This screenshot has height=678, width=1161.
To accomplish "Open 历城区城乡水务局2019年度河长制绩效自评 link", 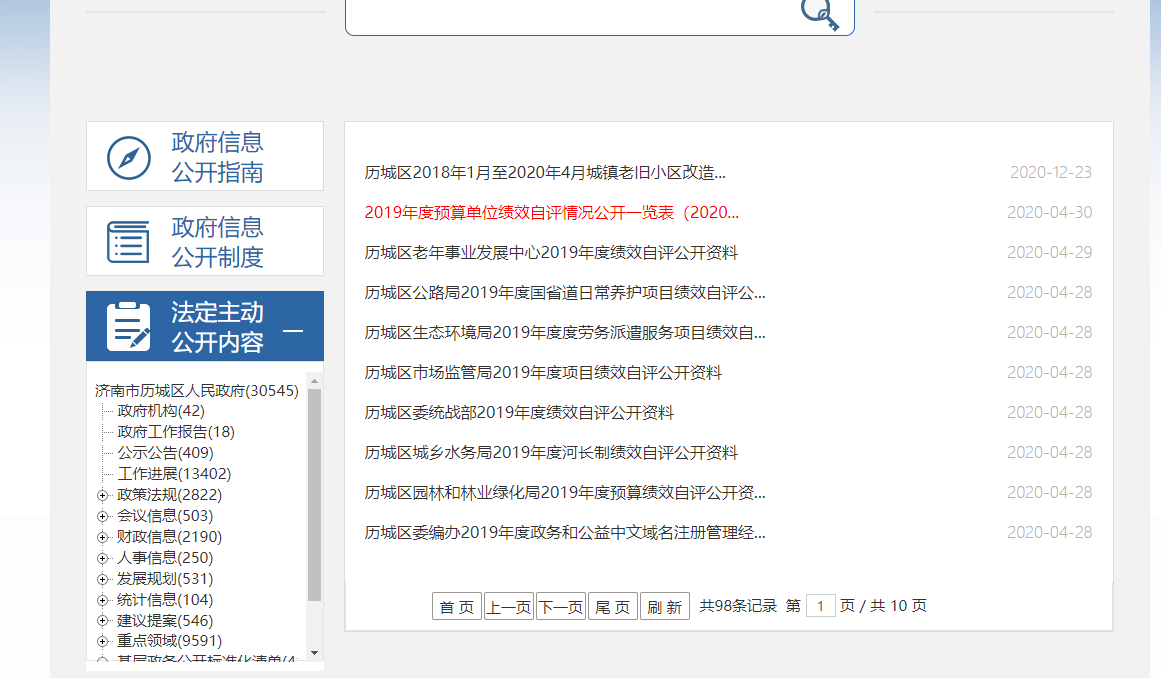I will point(551,452).
